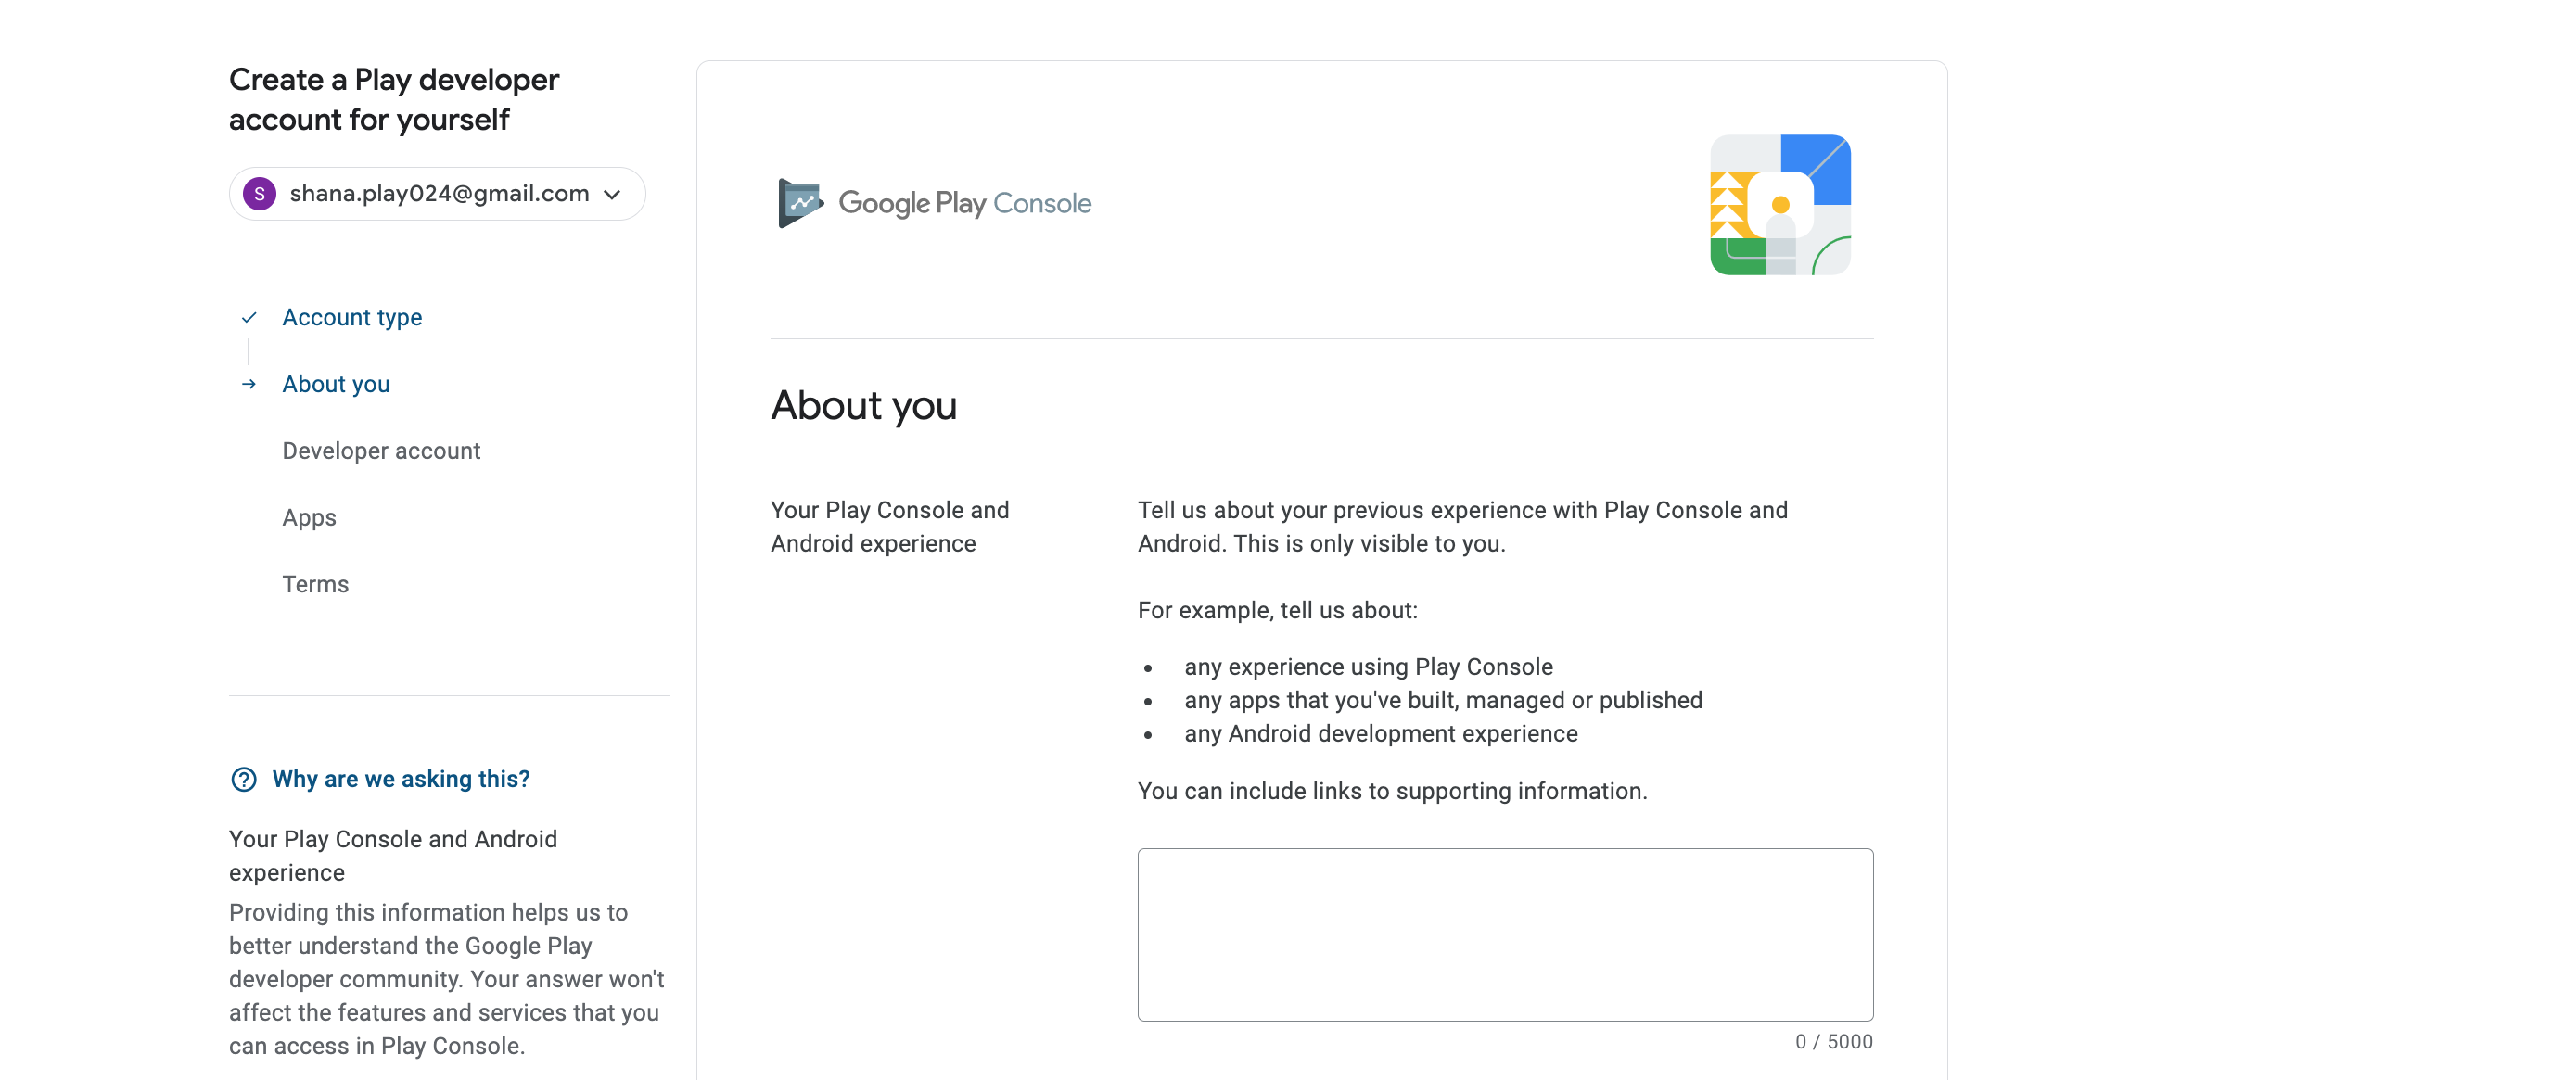Open the Developer account step
Screen dimensions: 2576x1080
(x=381, y=451)
